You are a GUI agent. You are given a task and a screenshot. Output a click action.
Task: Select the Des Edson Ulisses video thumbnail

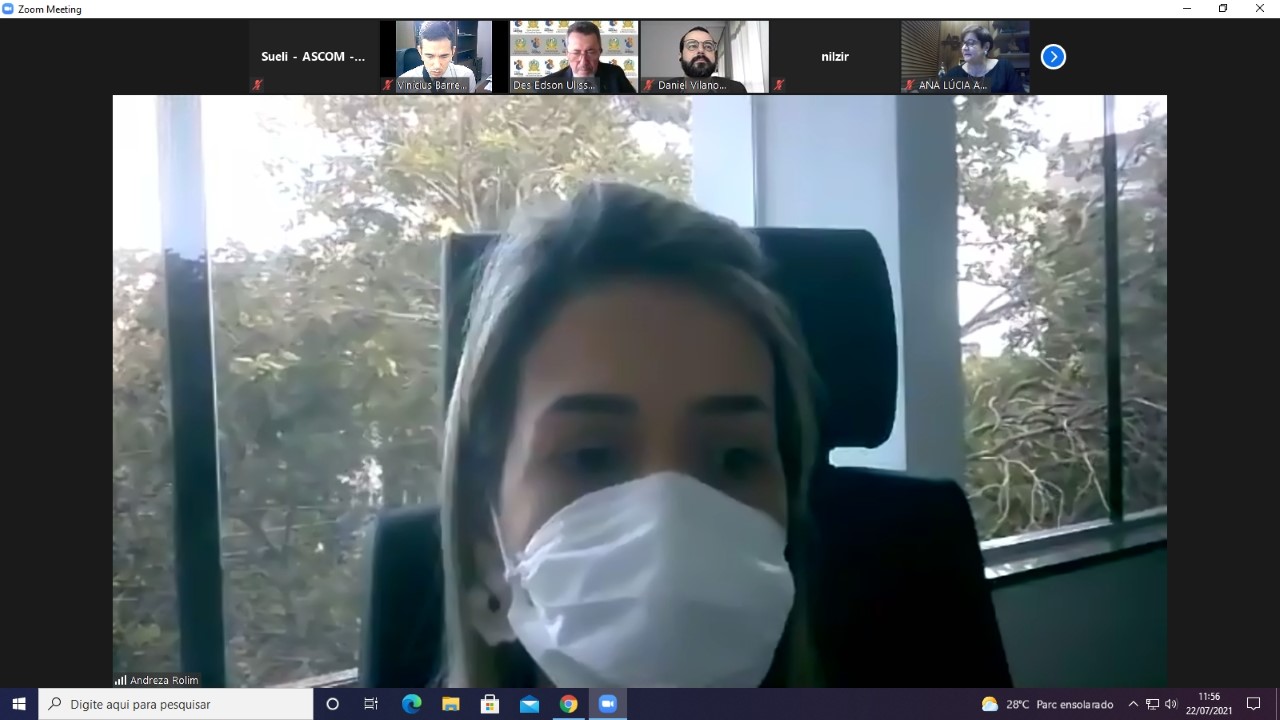(573, 57)
